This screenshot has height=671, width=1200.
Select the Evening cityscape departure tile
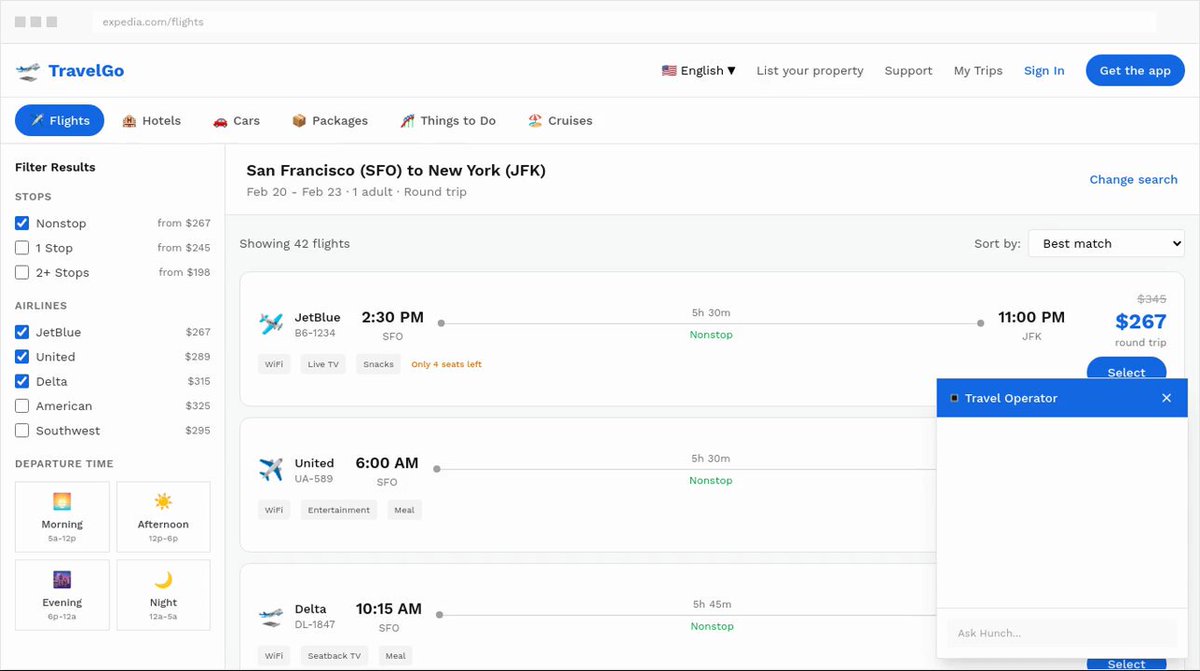[62, 595]
